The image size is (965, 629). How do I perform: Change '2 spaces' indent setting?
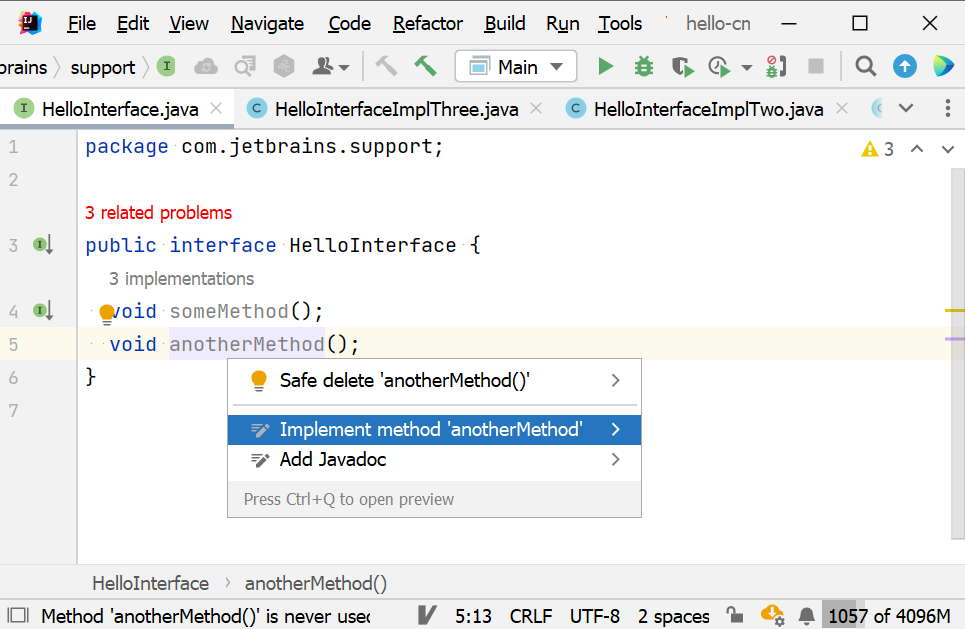point(673,616)
